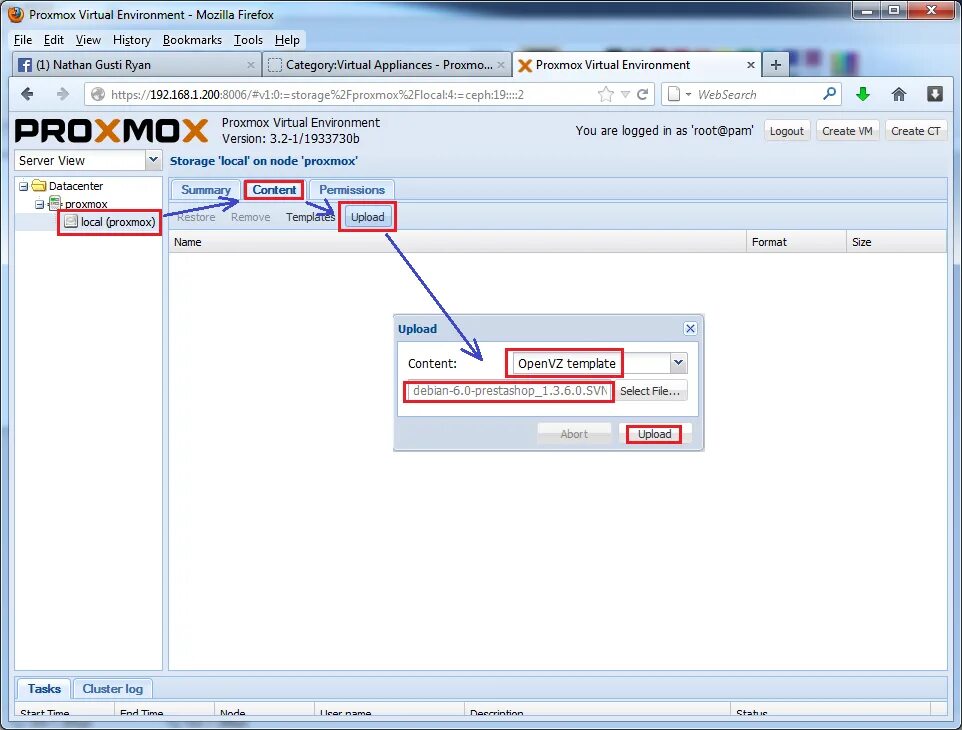Open the Help menu
This screenshot has width=962, height=730.
[287, 40]
